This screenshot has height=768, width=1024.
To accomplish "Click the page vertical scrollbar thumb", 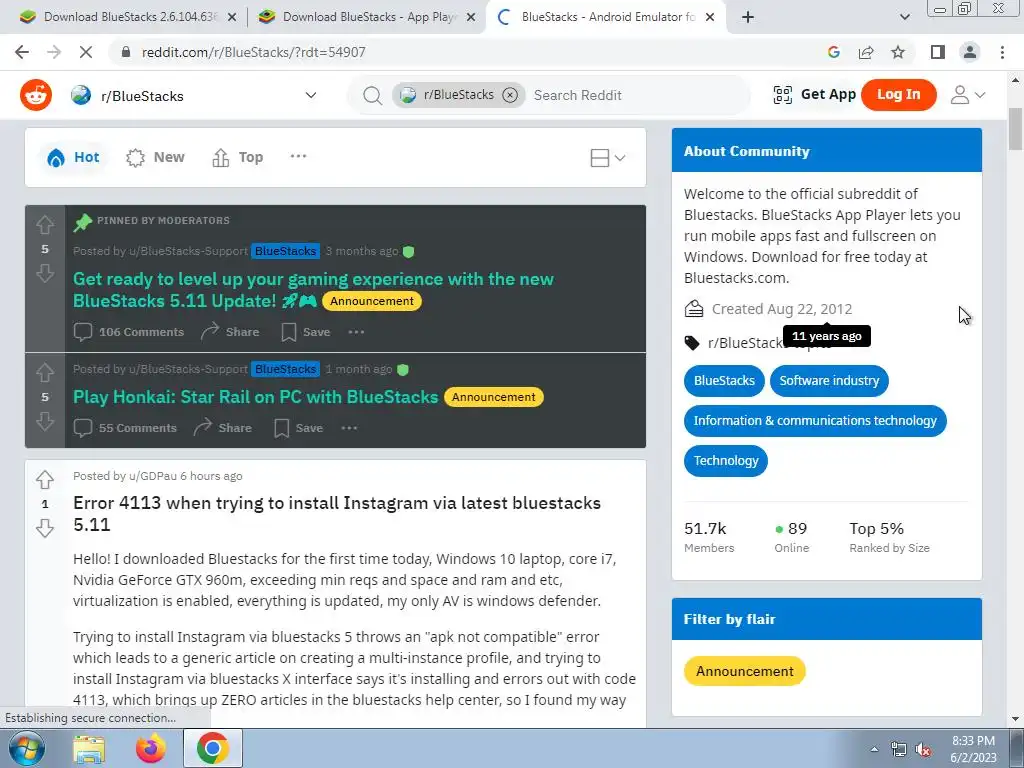I will click(1015, 129).
